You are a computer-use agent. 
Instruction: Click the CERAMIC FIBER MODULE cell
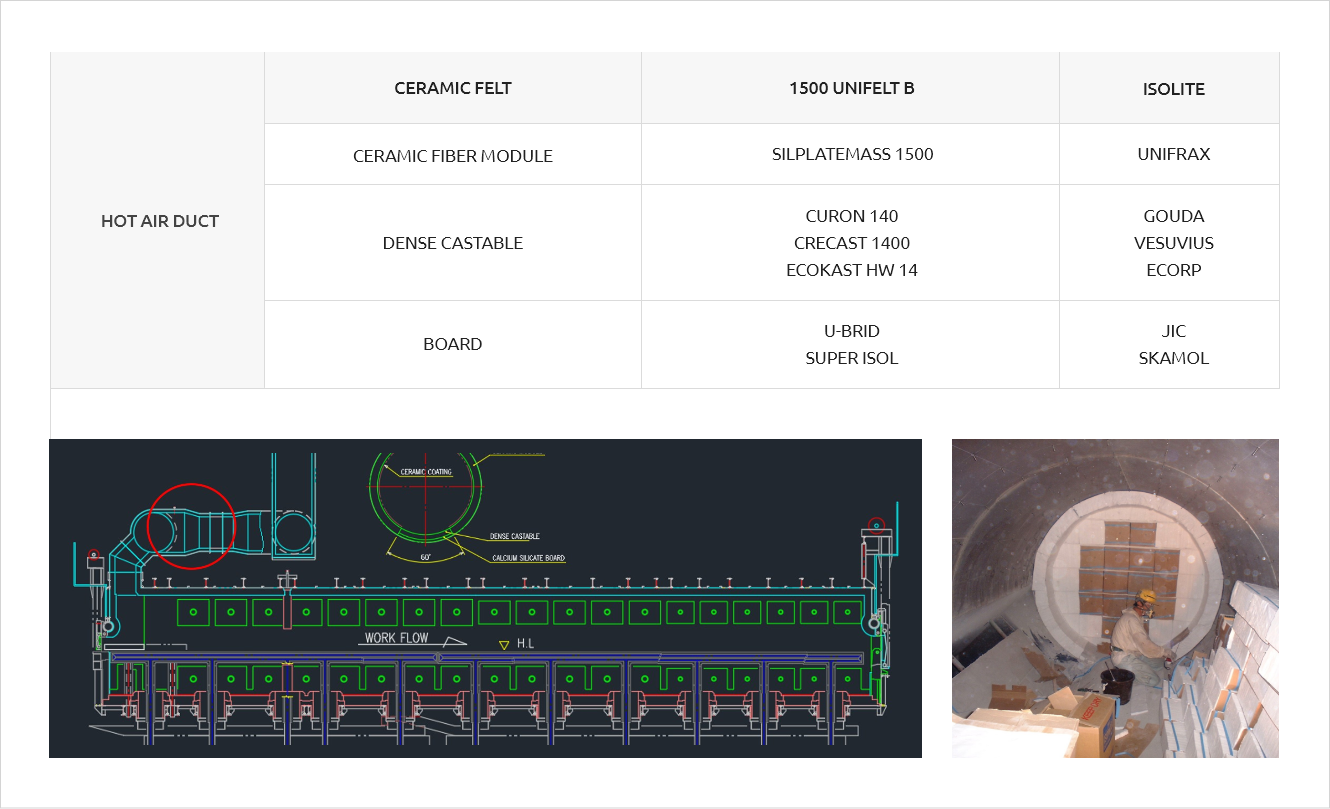[x=453, y=155]
